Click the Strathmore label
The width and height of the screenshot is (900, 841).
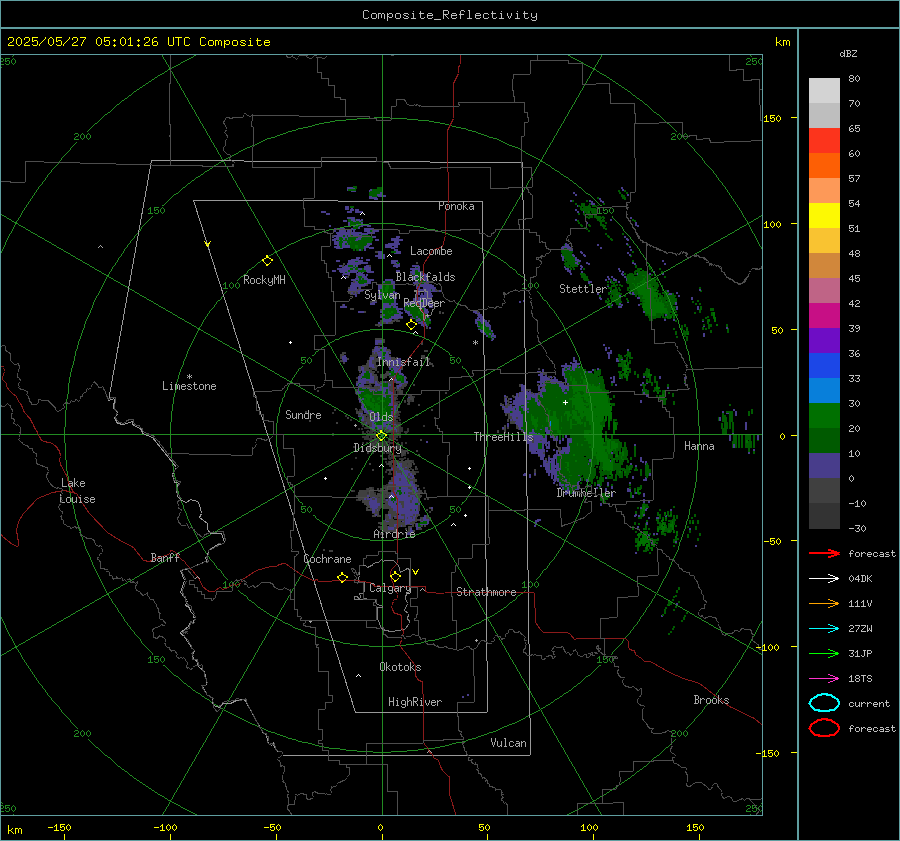pos(486,592)
